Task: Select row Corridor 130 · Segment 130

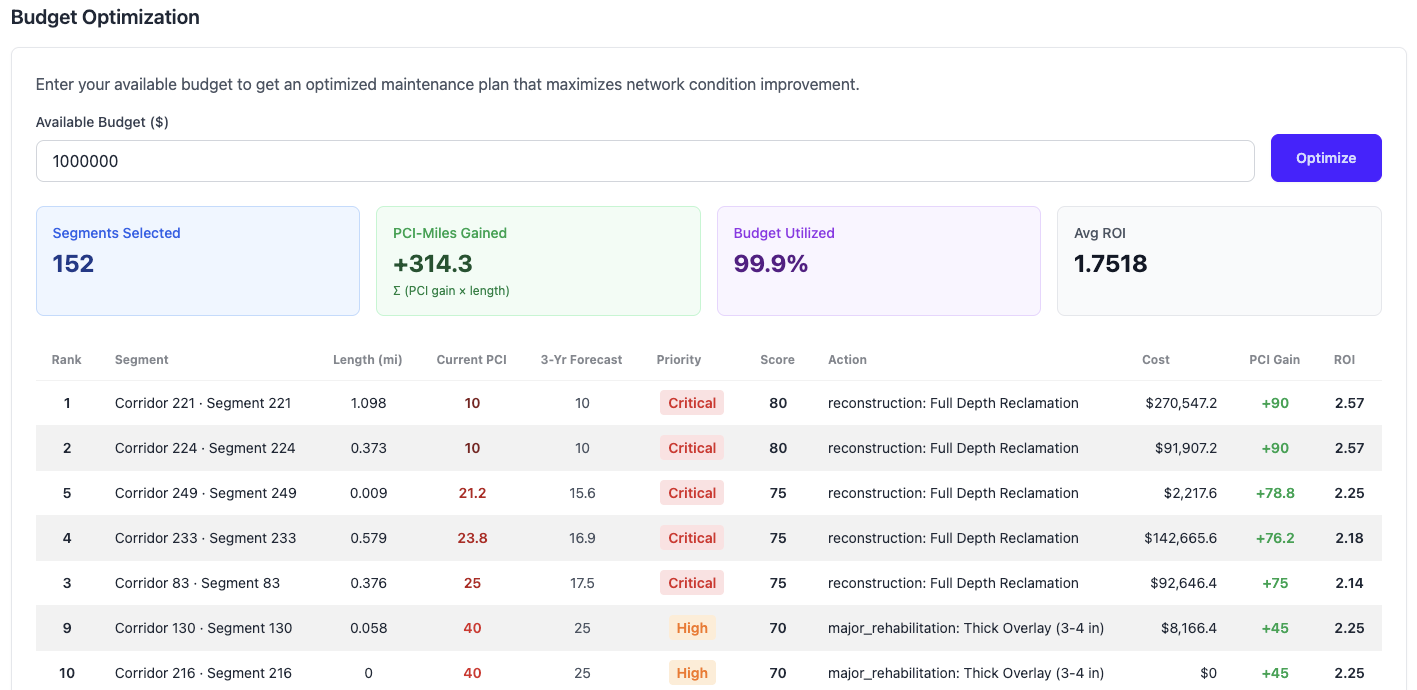Action: tap(709, 628)
